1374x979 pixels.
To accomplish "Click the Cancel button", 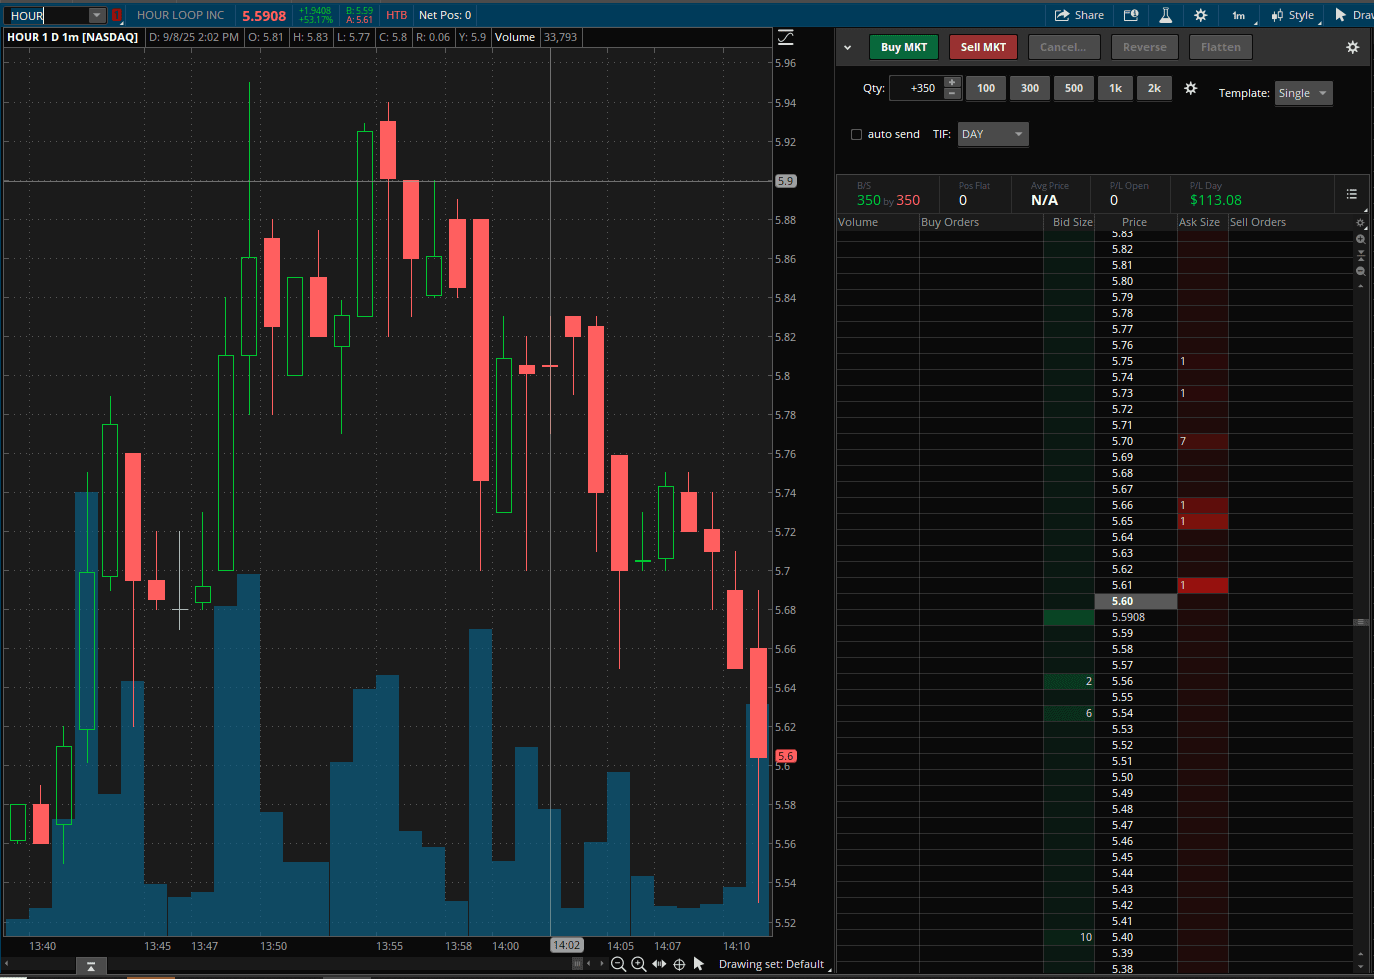I will [1064, 47].
